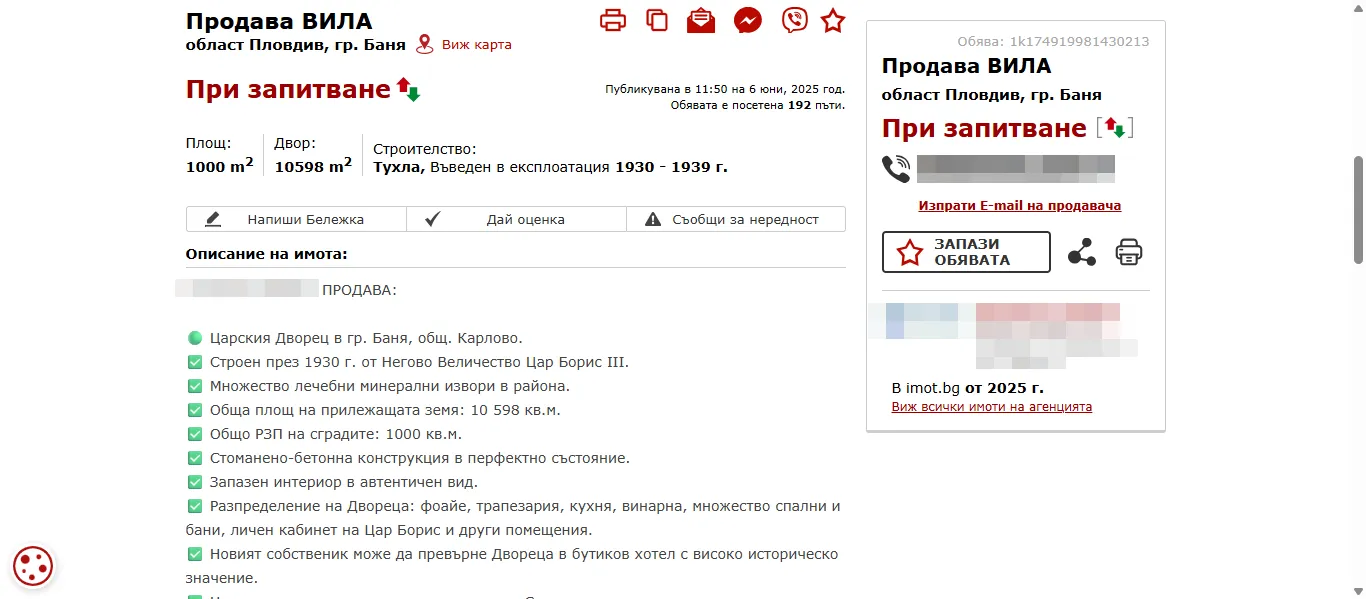The width and height of the screenshot is (1366, 599).
Task: Open the 'Напиши Бележка' tab
Action: (x=296, y=219)
